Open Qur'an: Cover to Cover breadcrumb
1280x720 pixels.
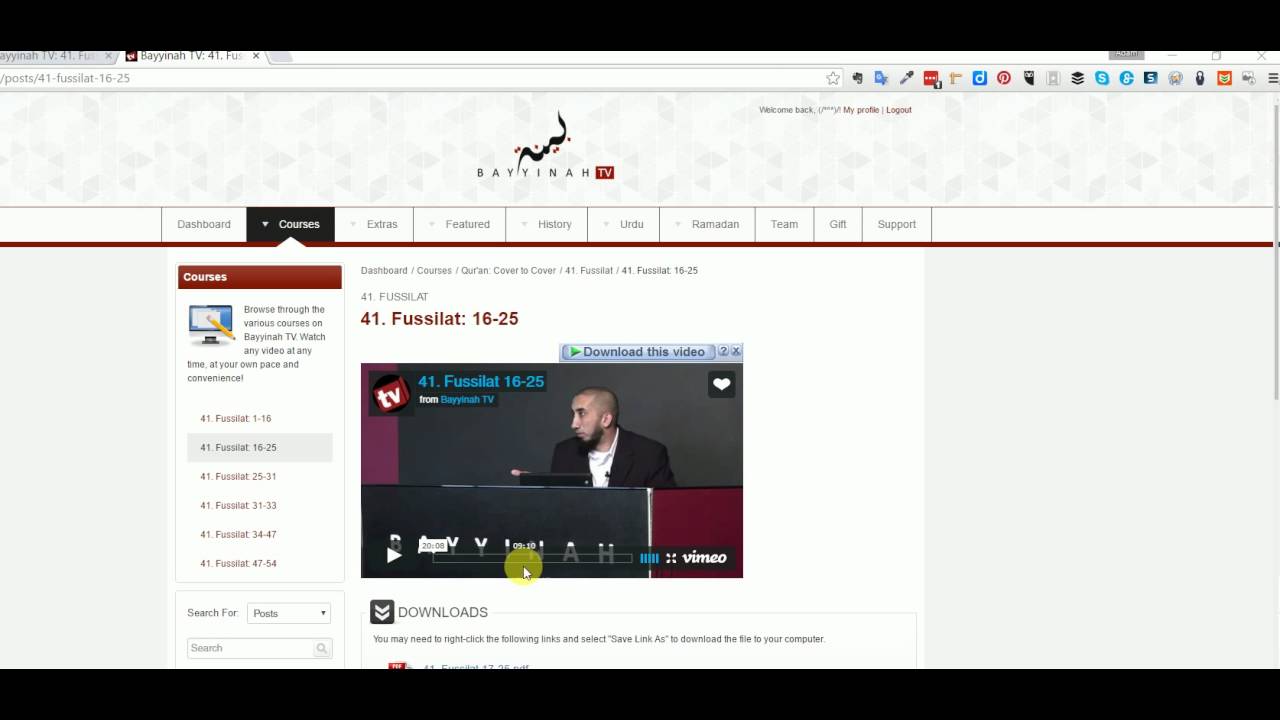point(508,271)
